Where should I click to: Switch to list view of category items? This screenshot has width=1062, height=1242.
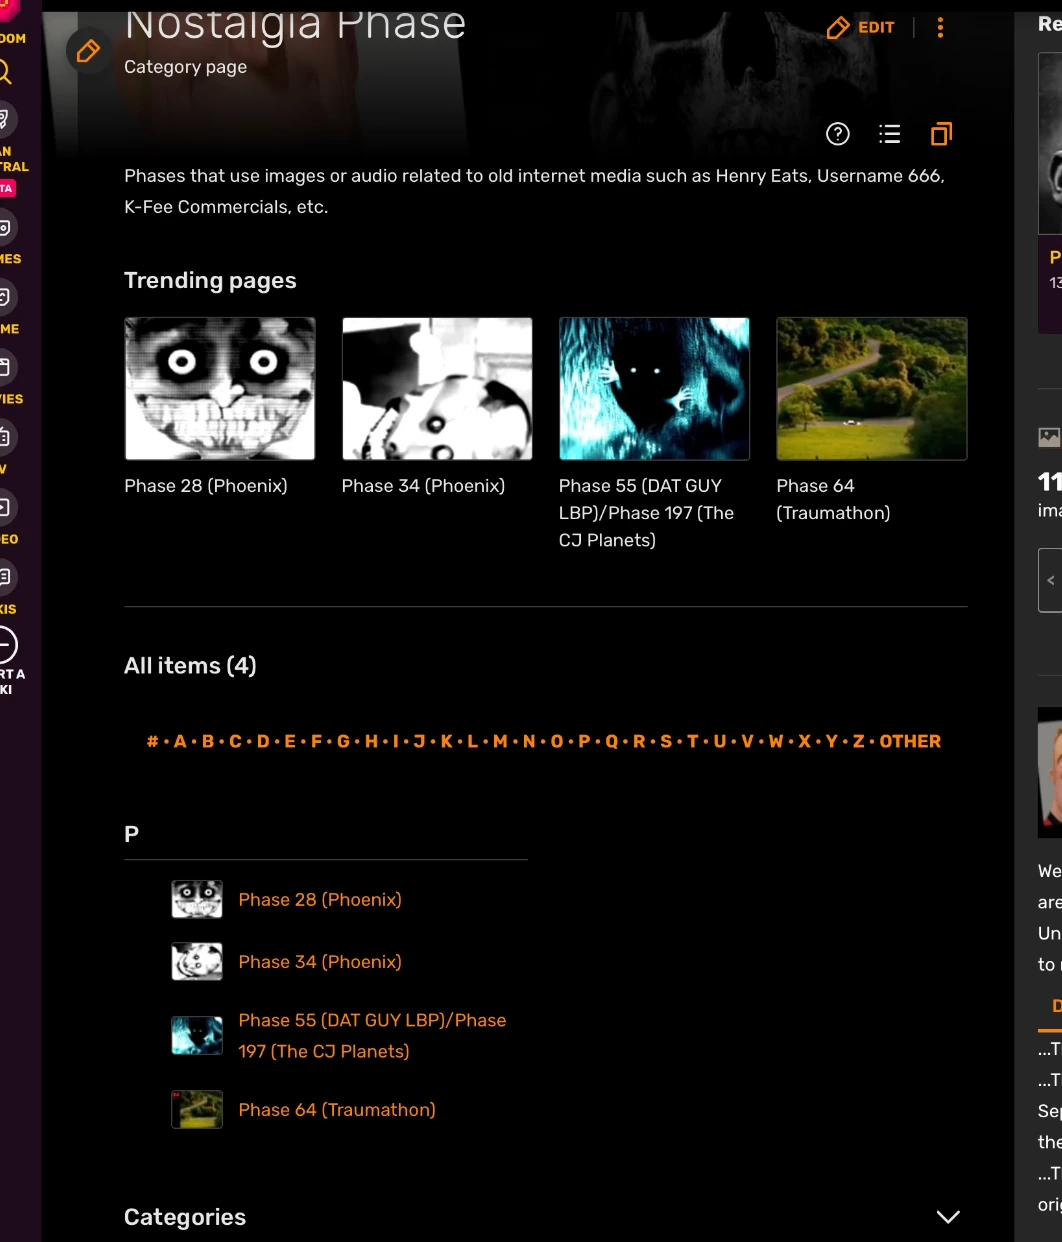(x=889, y=133)
